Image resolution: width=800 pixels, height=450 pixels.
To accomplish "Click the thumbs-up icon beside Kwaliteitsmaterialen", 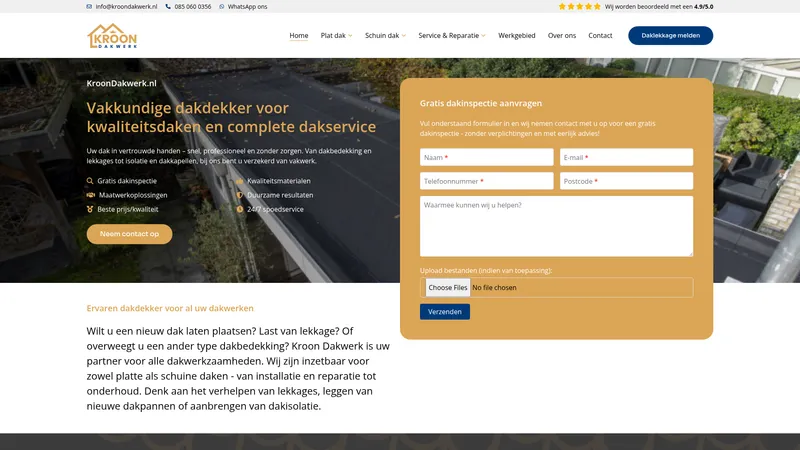I will pyautogui.click(x=240, y=181).
